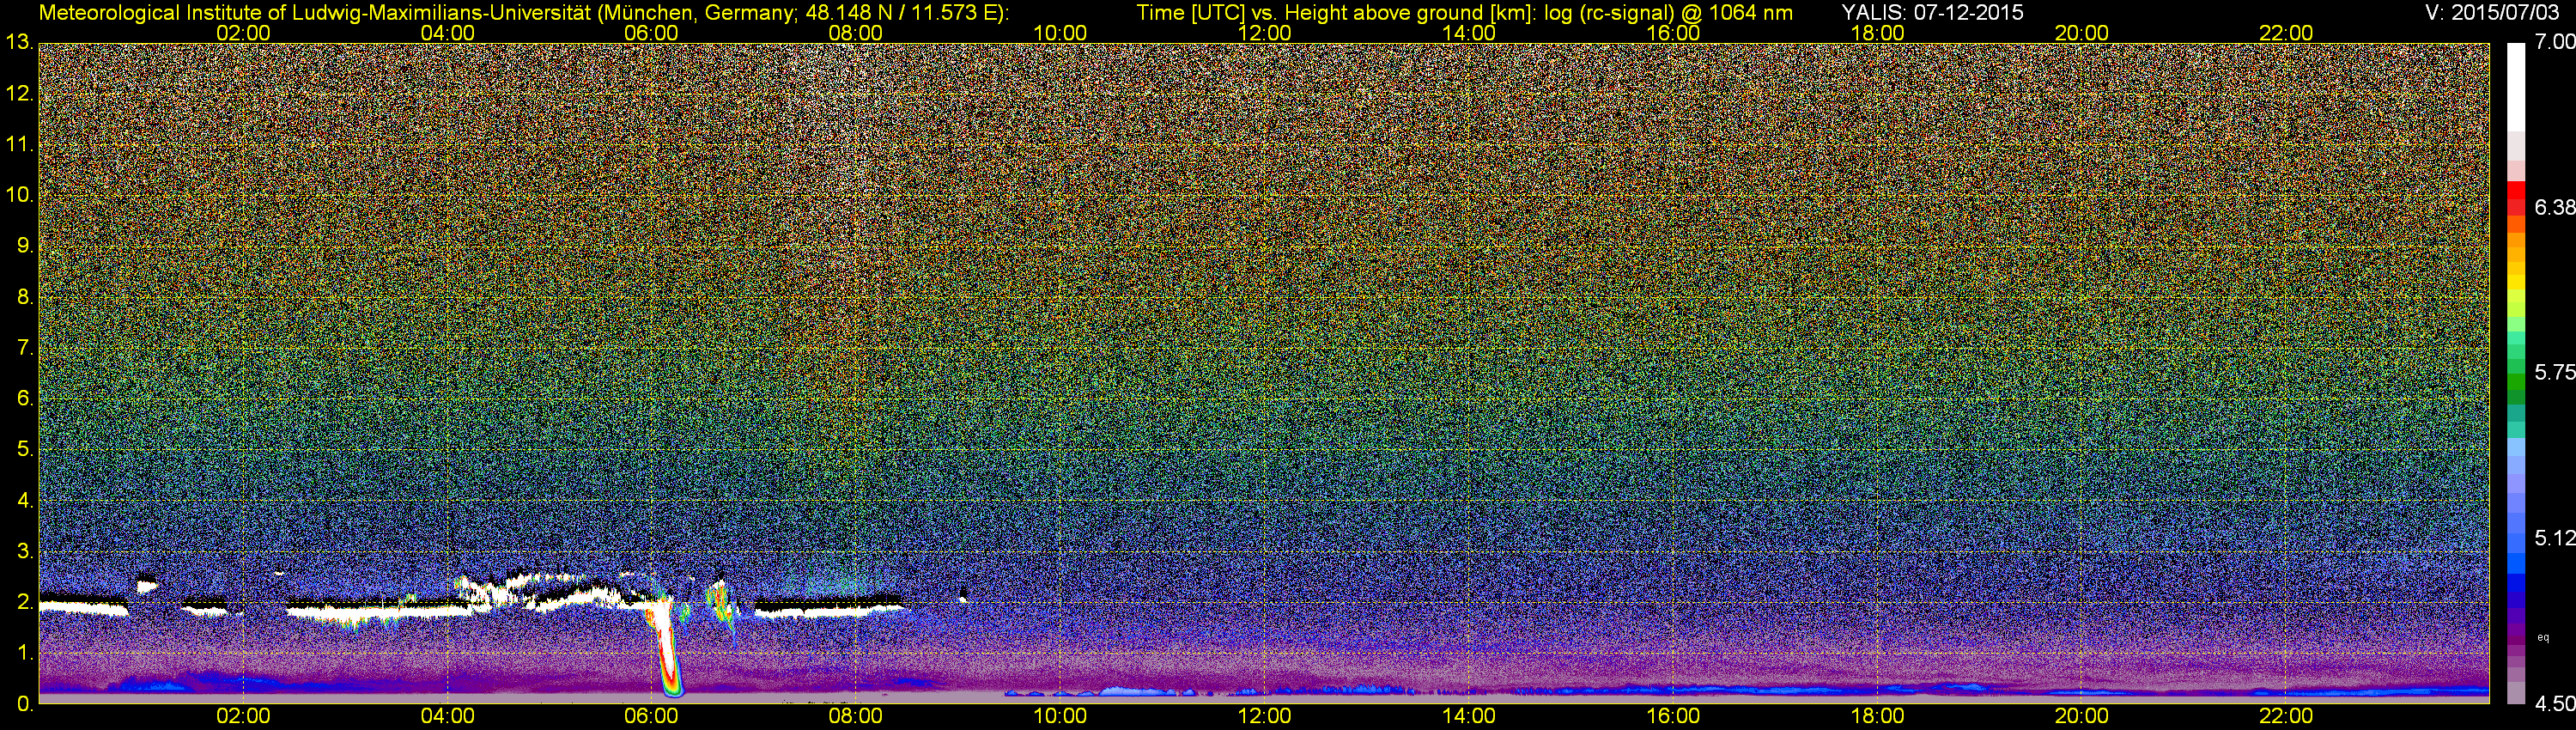The image size is (2576, 730).
Task: Click the 9 km height axis label
Action: point(25,245)
